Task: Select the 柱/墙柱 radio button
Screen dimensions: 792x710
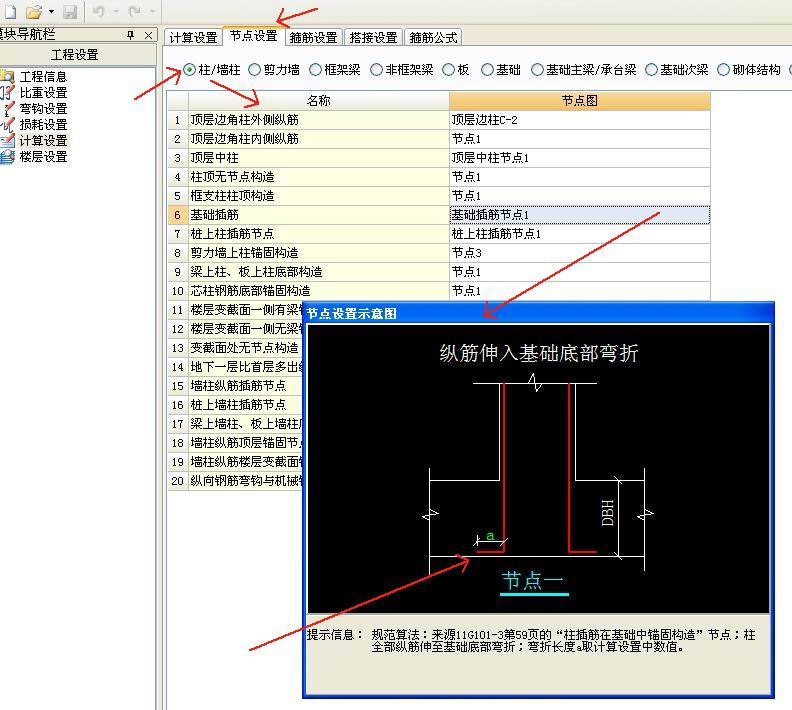Action: click(x=189, y=70)
